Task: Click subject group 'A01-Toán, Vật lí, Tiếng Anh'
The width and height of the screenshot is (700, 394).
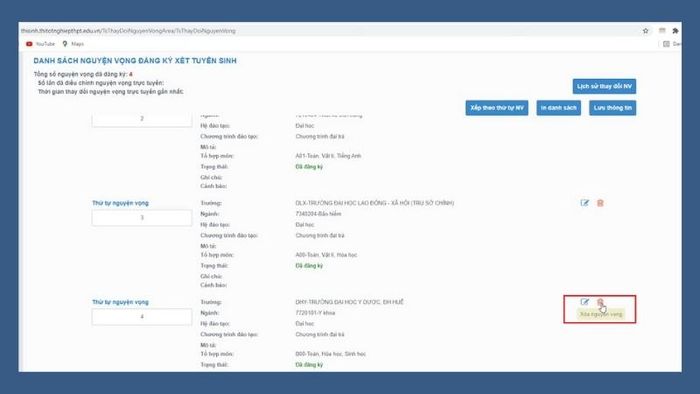Action: click(328, 156)
